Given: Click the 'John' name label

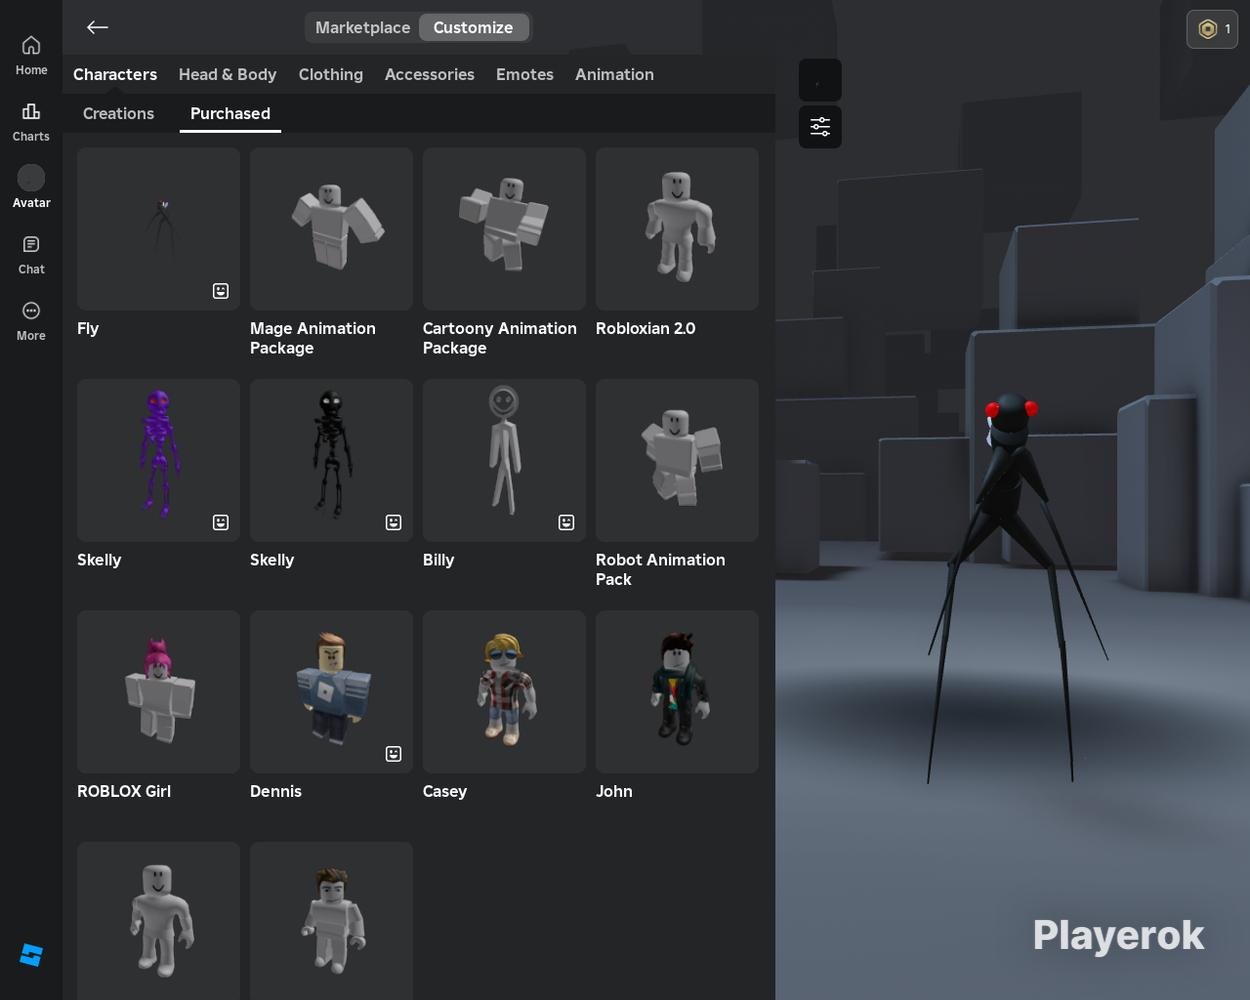Looking at the screenshot, I should [x=614, y=791].
